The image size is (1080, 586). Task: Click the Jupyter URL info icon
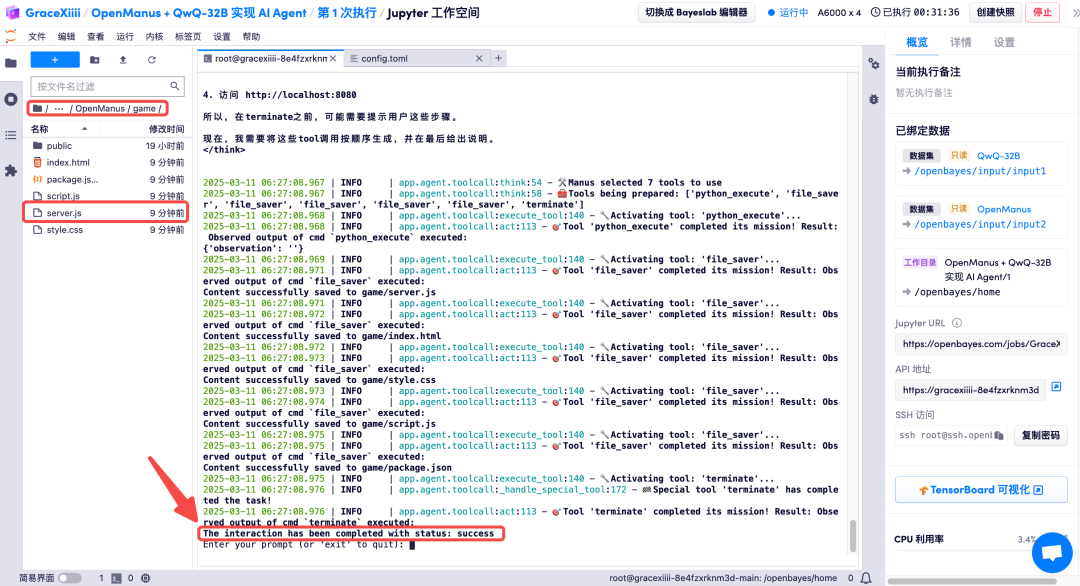(x=956, y=323)
